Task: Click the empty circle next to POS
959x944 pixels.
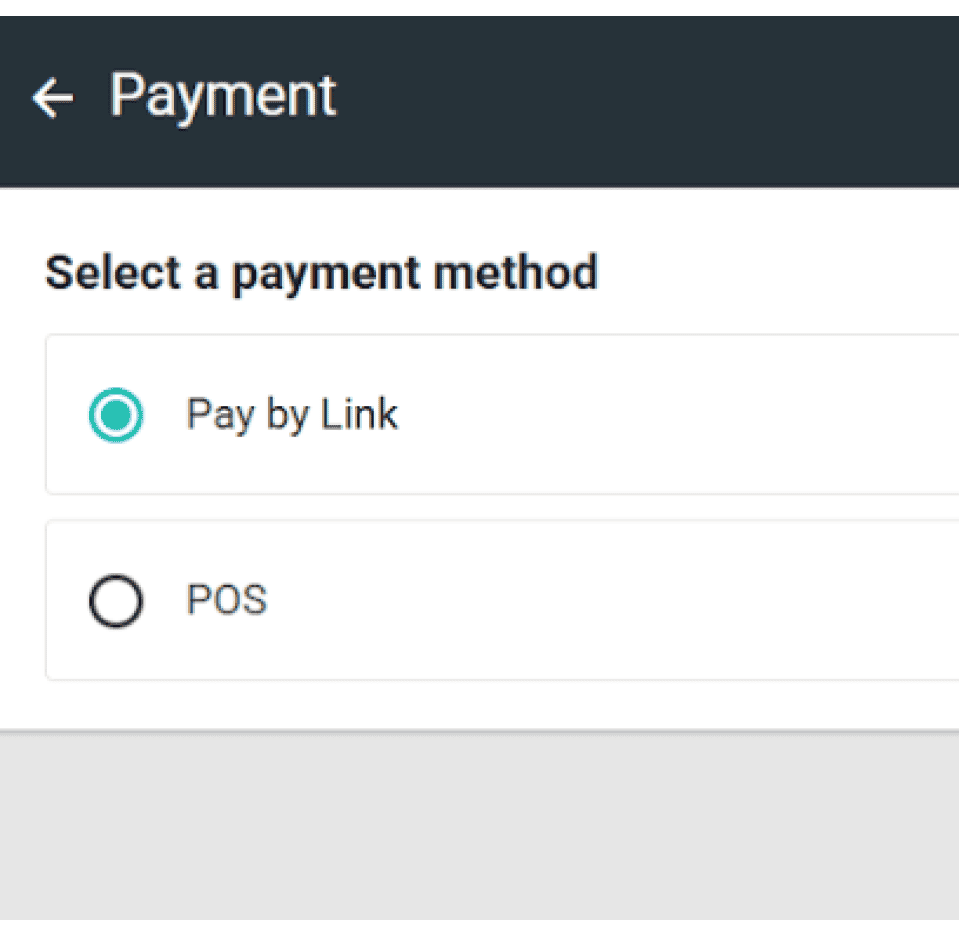Action: pyautogui.click(x=115, y=601)
